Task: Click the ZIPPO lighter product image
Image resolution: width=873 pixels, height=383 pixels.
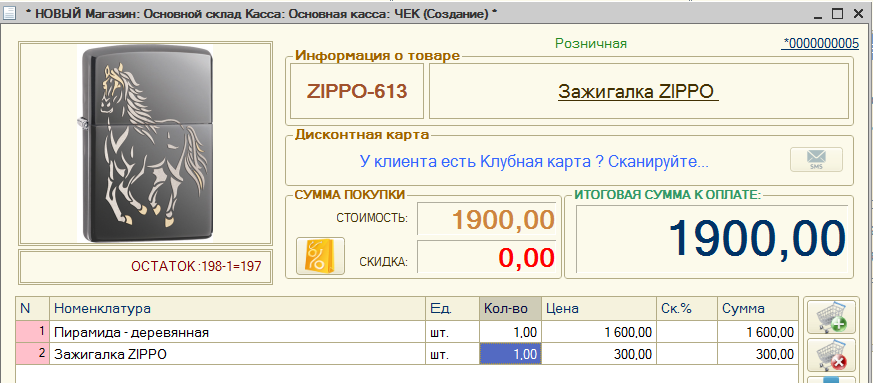Action: click(x=145, y=144)
